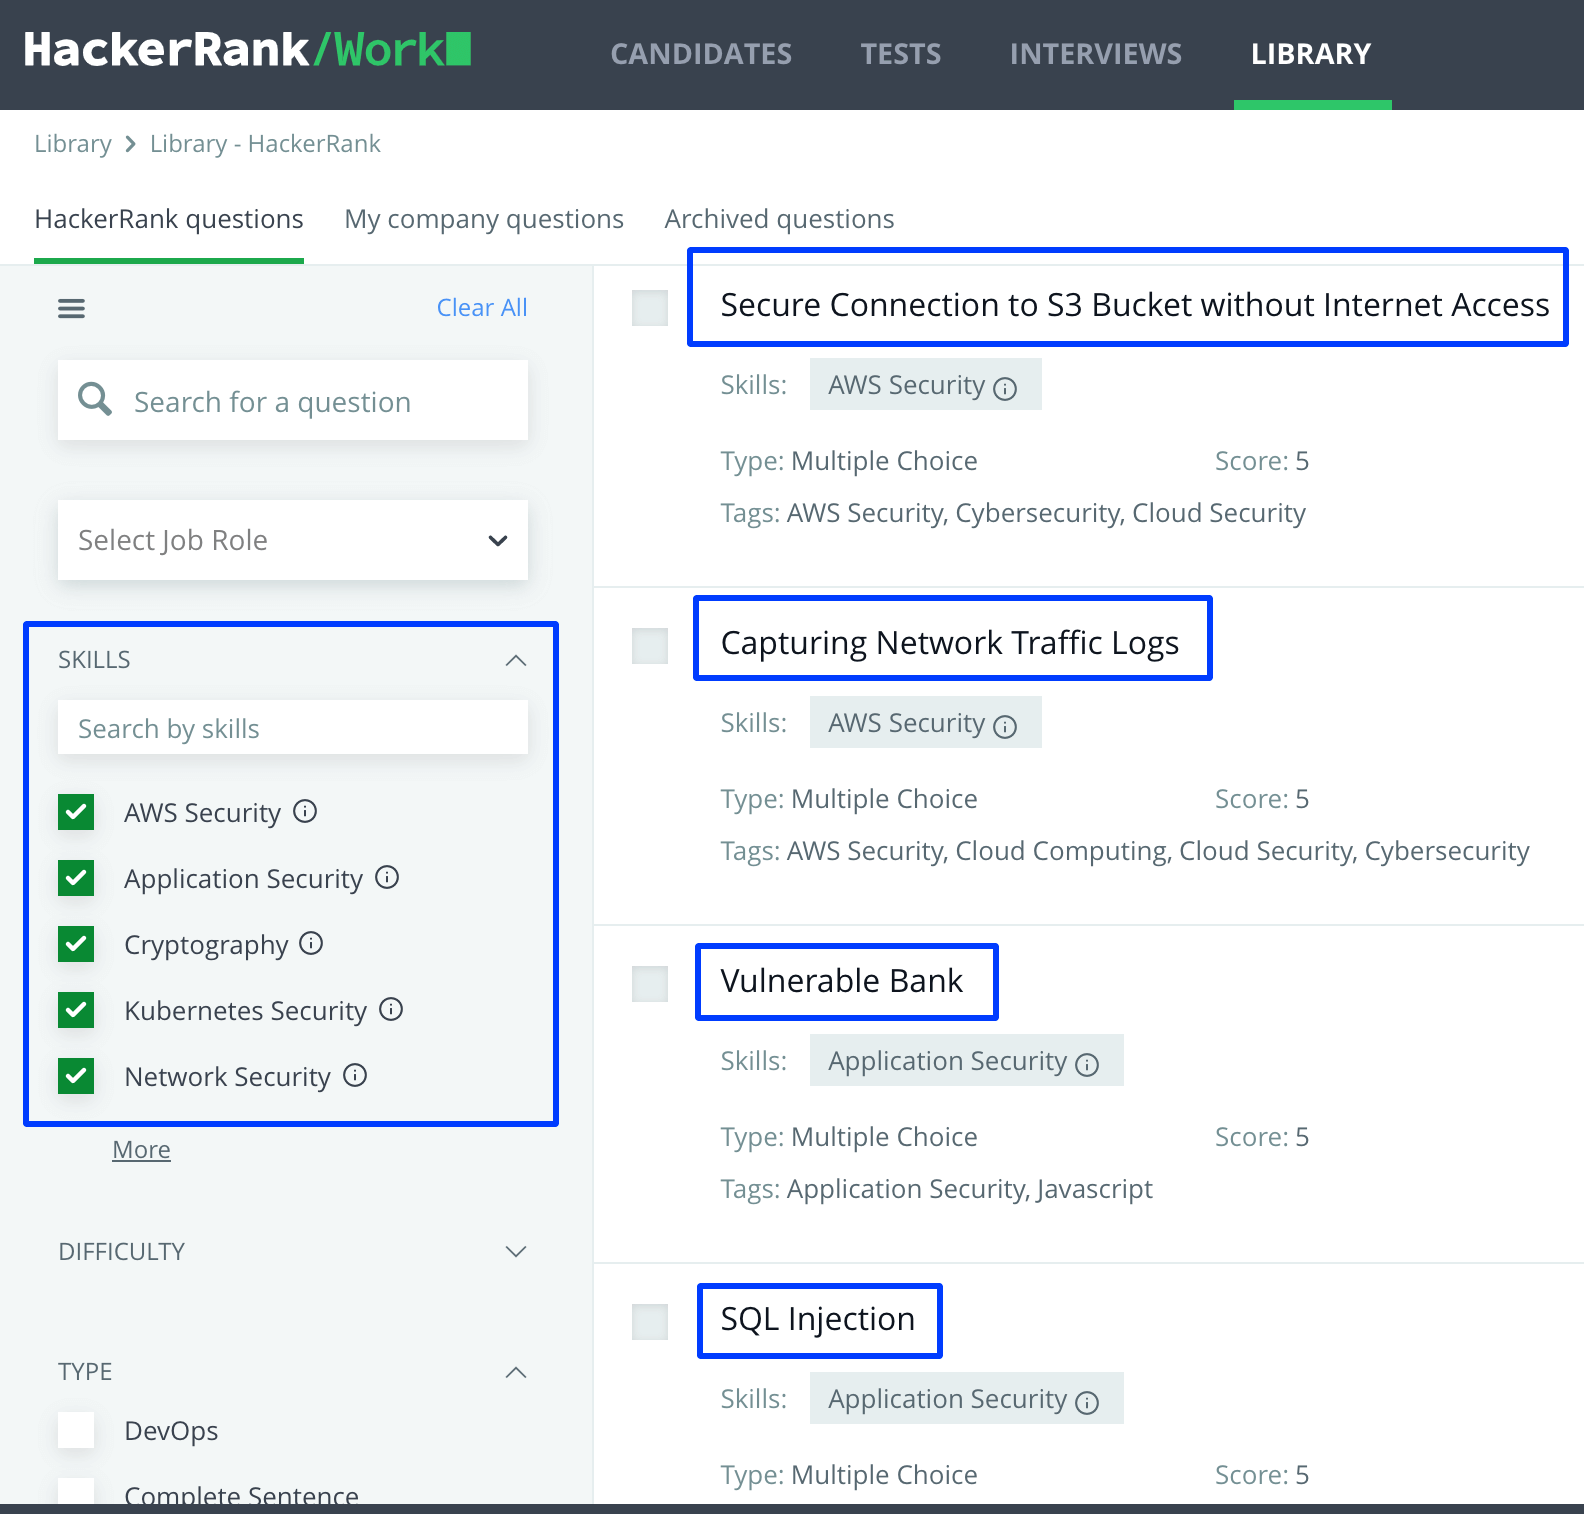This screenshot has height=1514, width=1584.
Task: Select the Secure Connection to S3 question checkbox
Action: (650, 308)
